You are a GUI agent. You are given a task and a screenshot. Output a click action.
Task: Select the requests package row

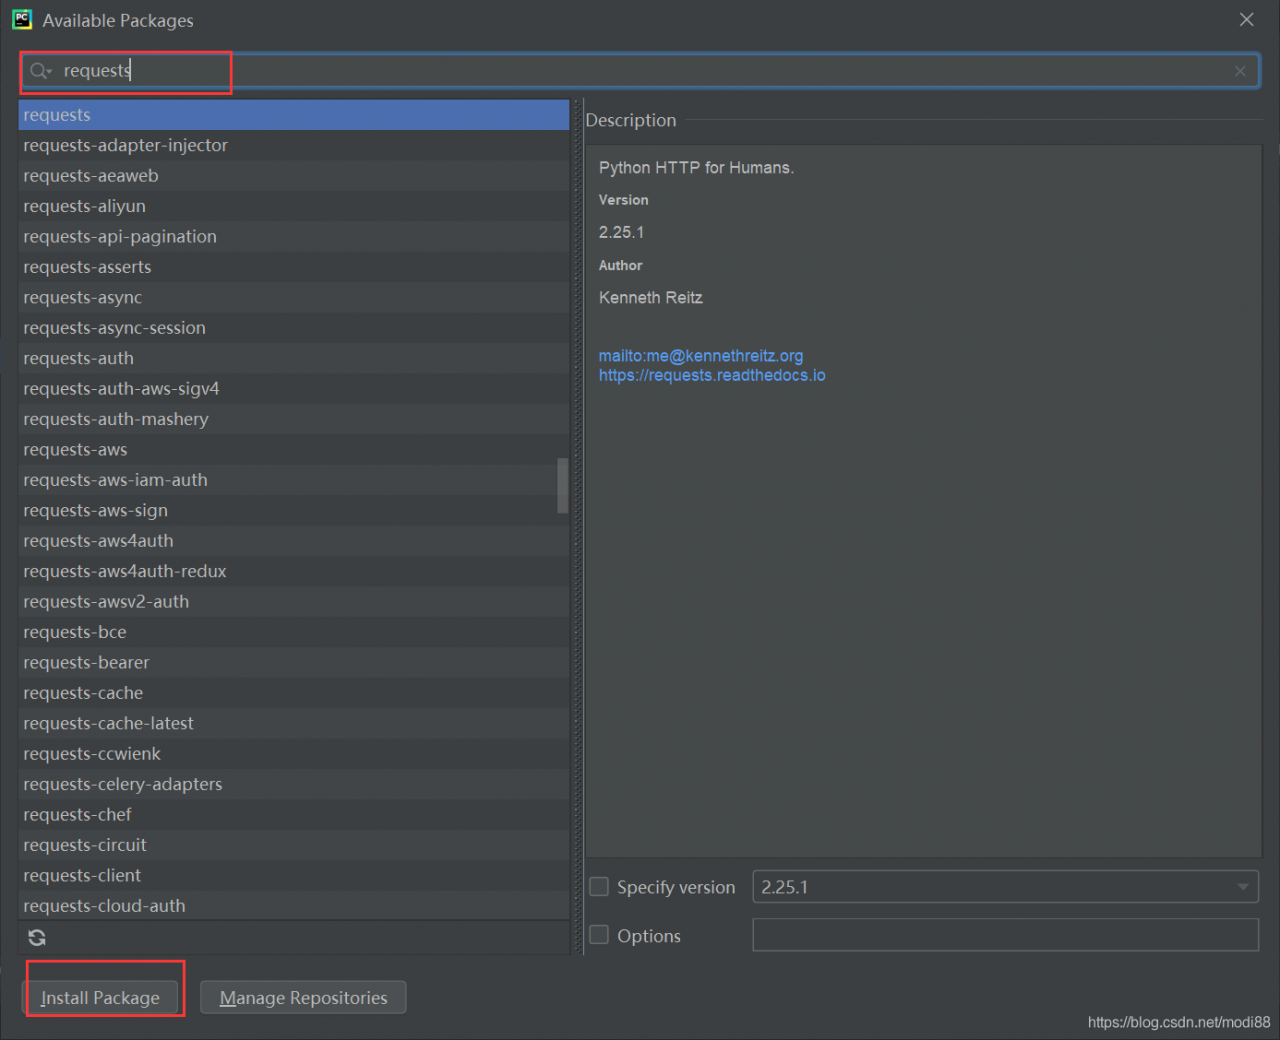click(294, 115)
